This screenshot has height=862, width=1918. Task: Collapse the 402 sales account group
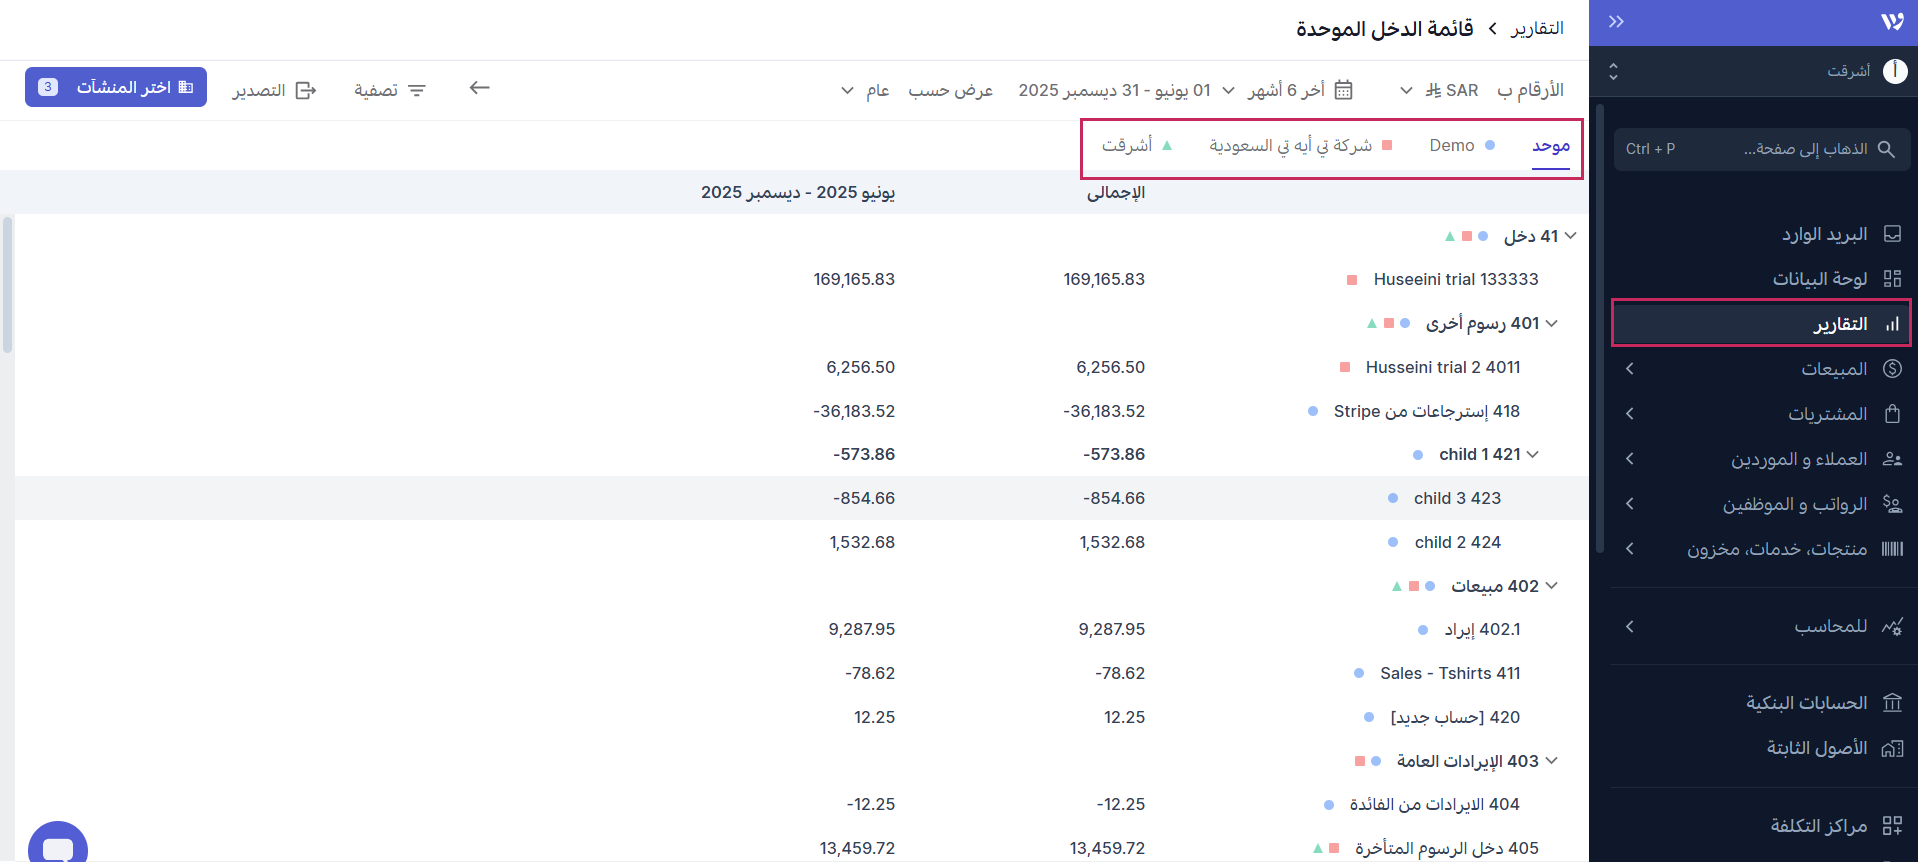click(1551, 586)
